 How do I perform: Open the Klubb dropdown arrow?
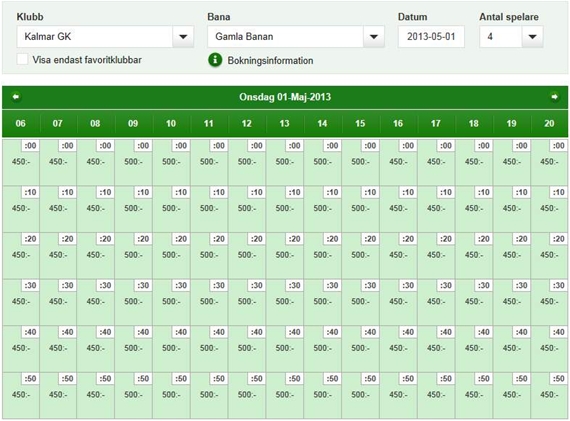click(x=183, y=36)
